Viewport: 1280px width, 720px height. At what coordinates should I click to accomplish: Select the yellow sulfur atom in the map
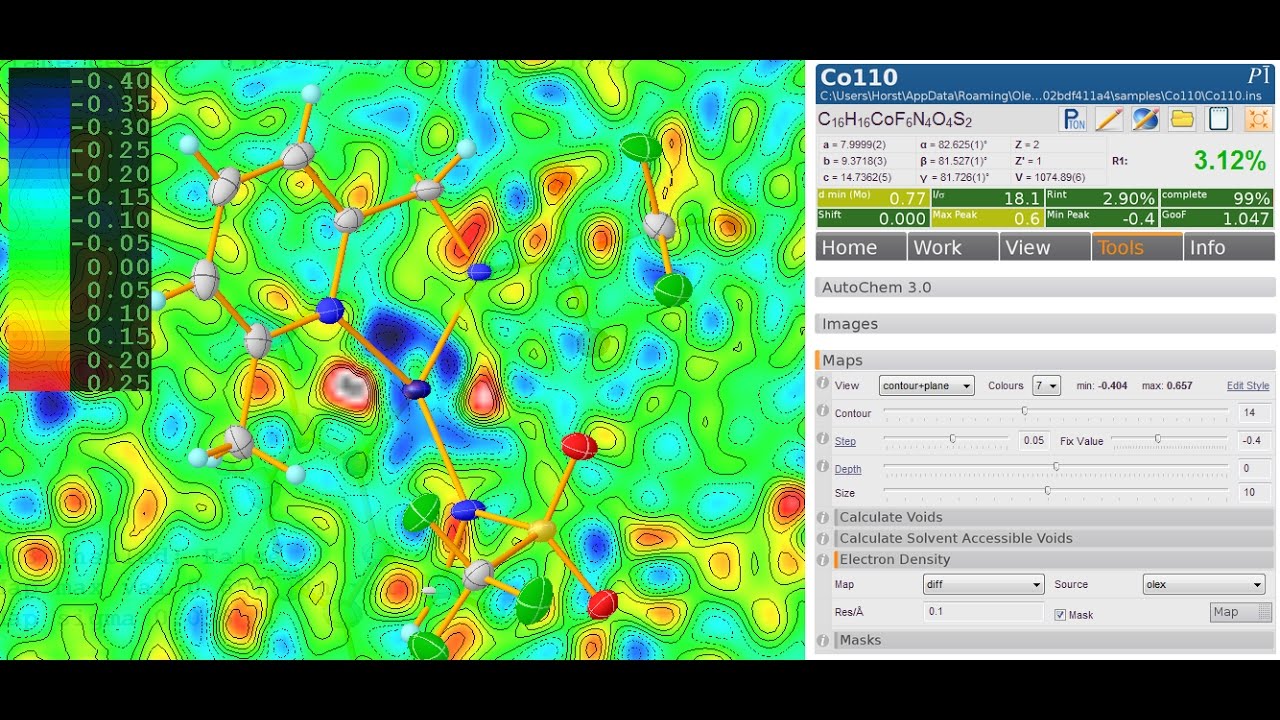542,531
